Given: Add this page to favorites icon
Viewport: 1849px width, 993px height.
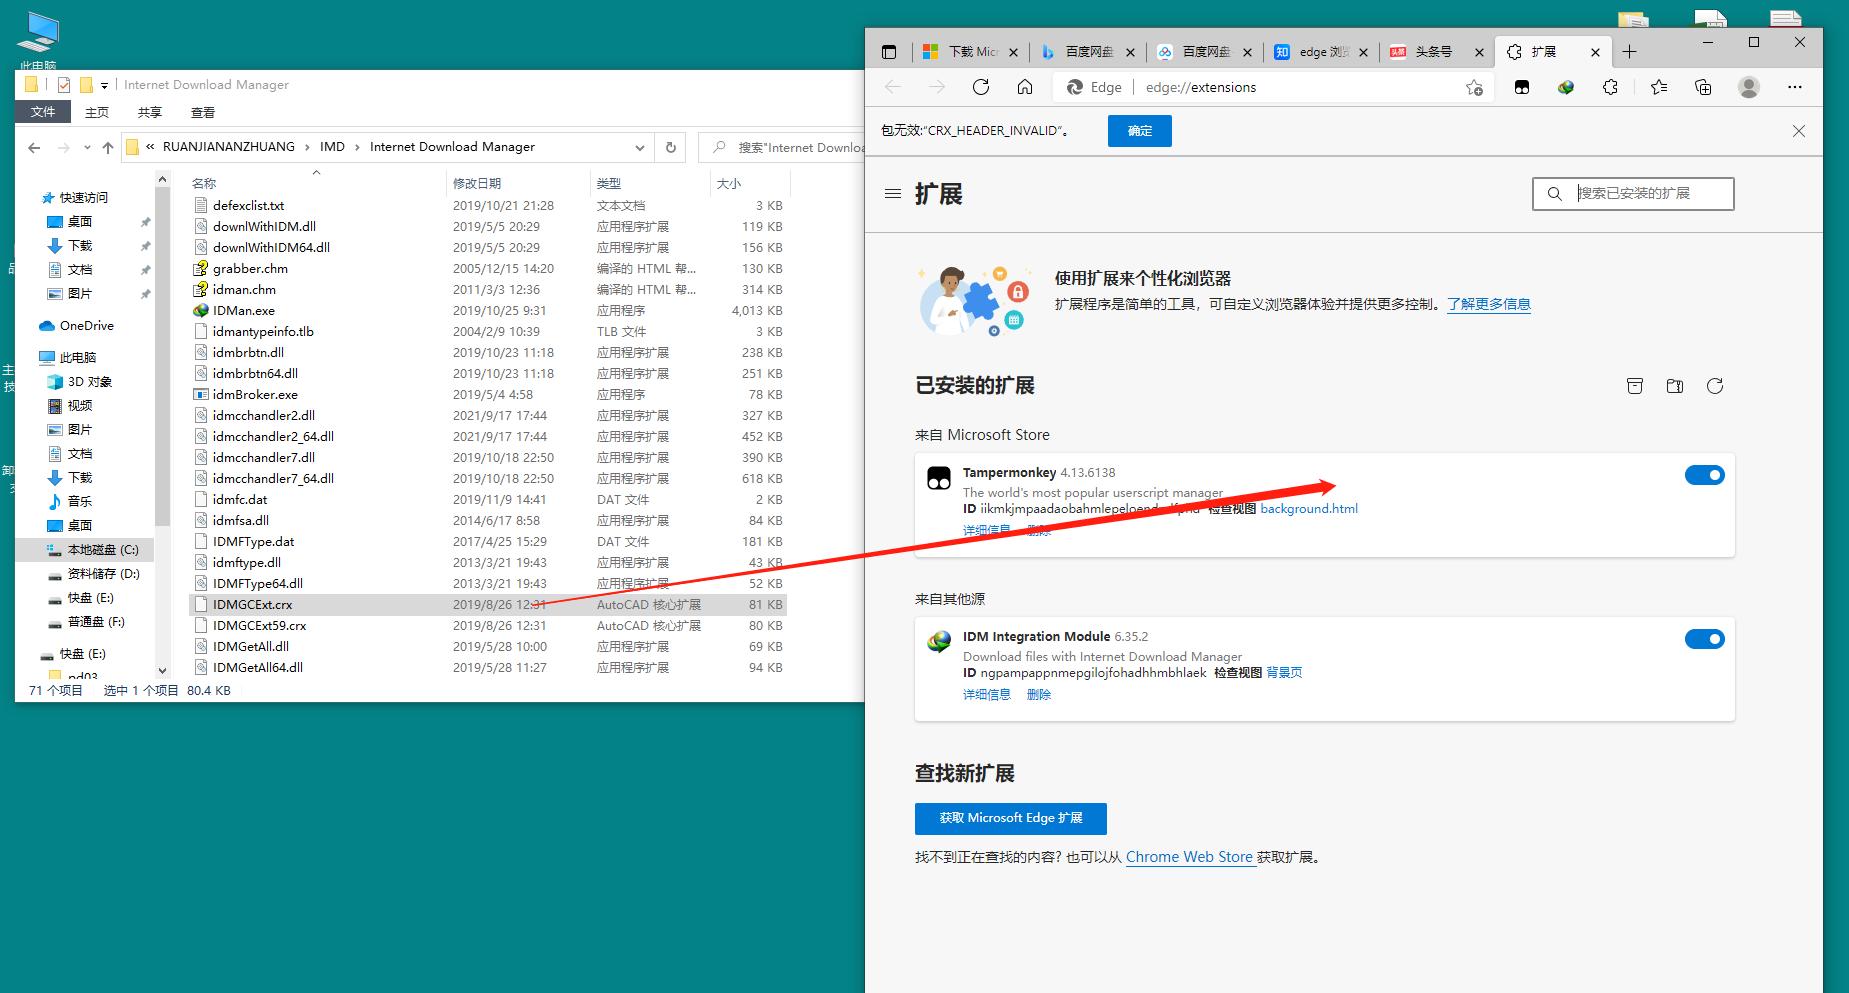Looking at the screenshot, I should click(1474, 87).
